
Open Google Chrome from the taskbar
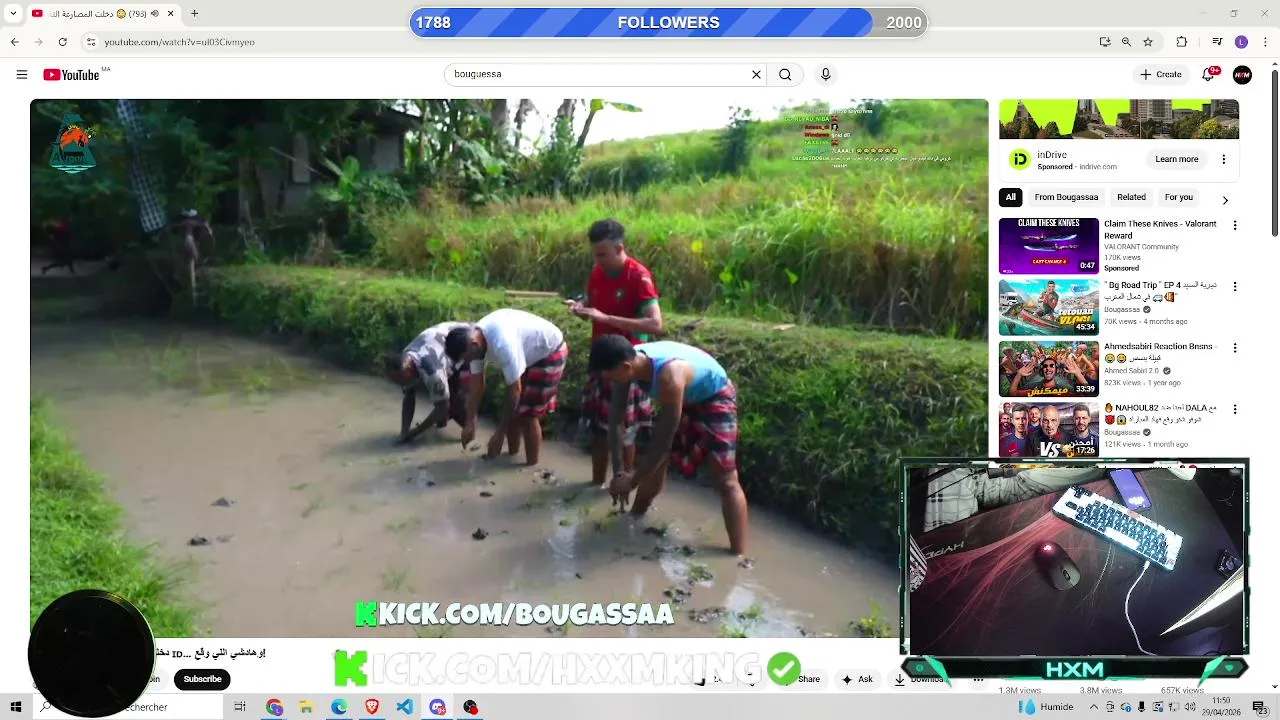coord(274,707)
